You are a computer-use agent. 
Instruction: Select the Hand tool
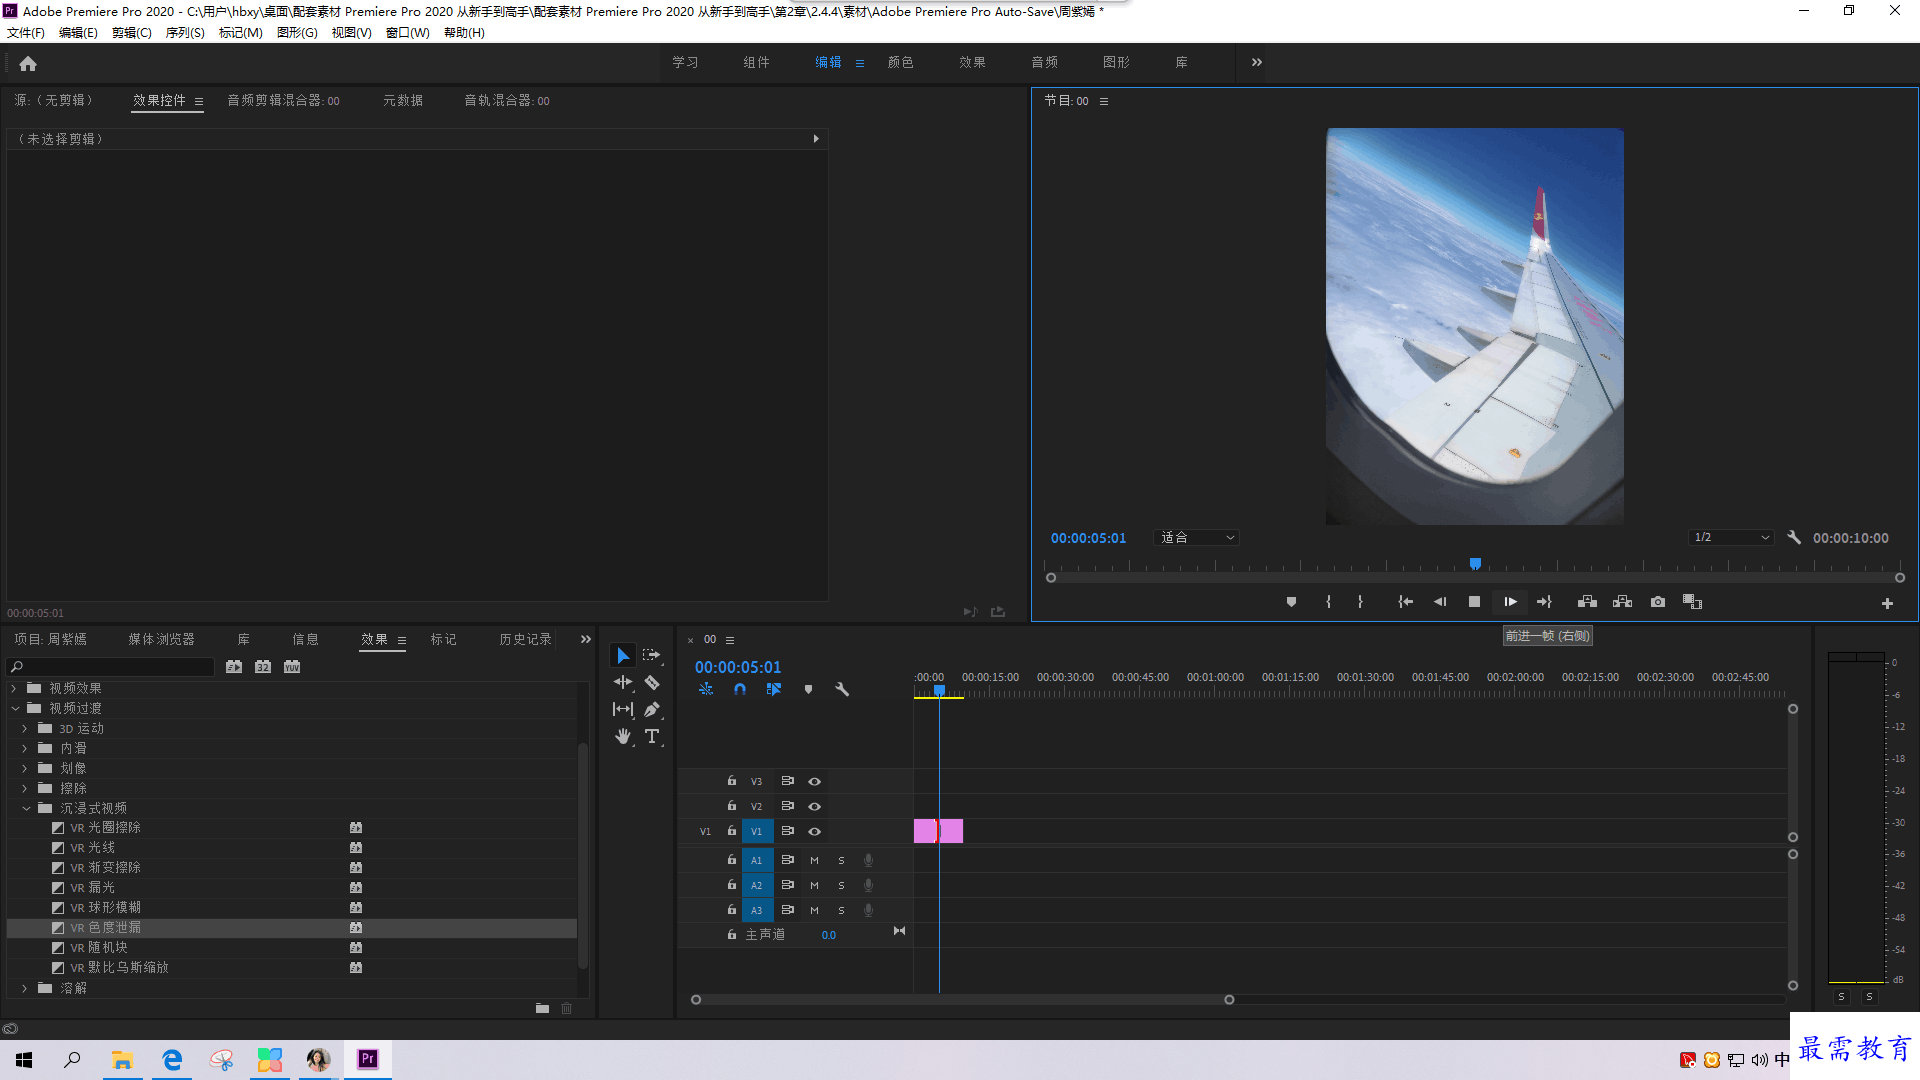[623, 737]
